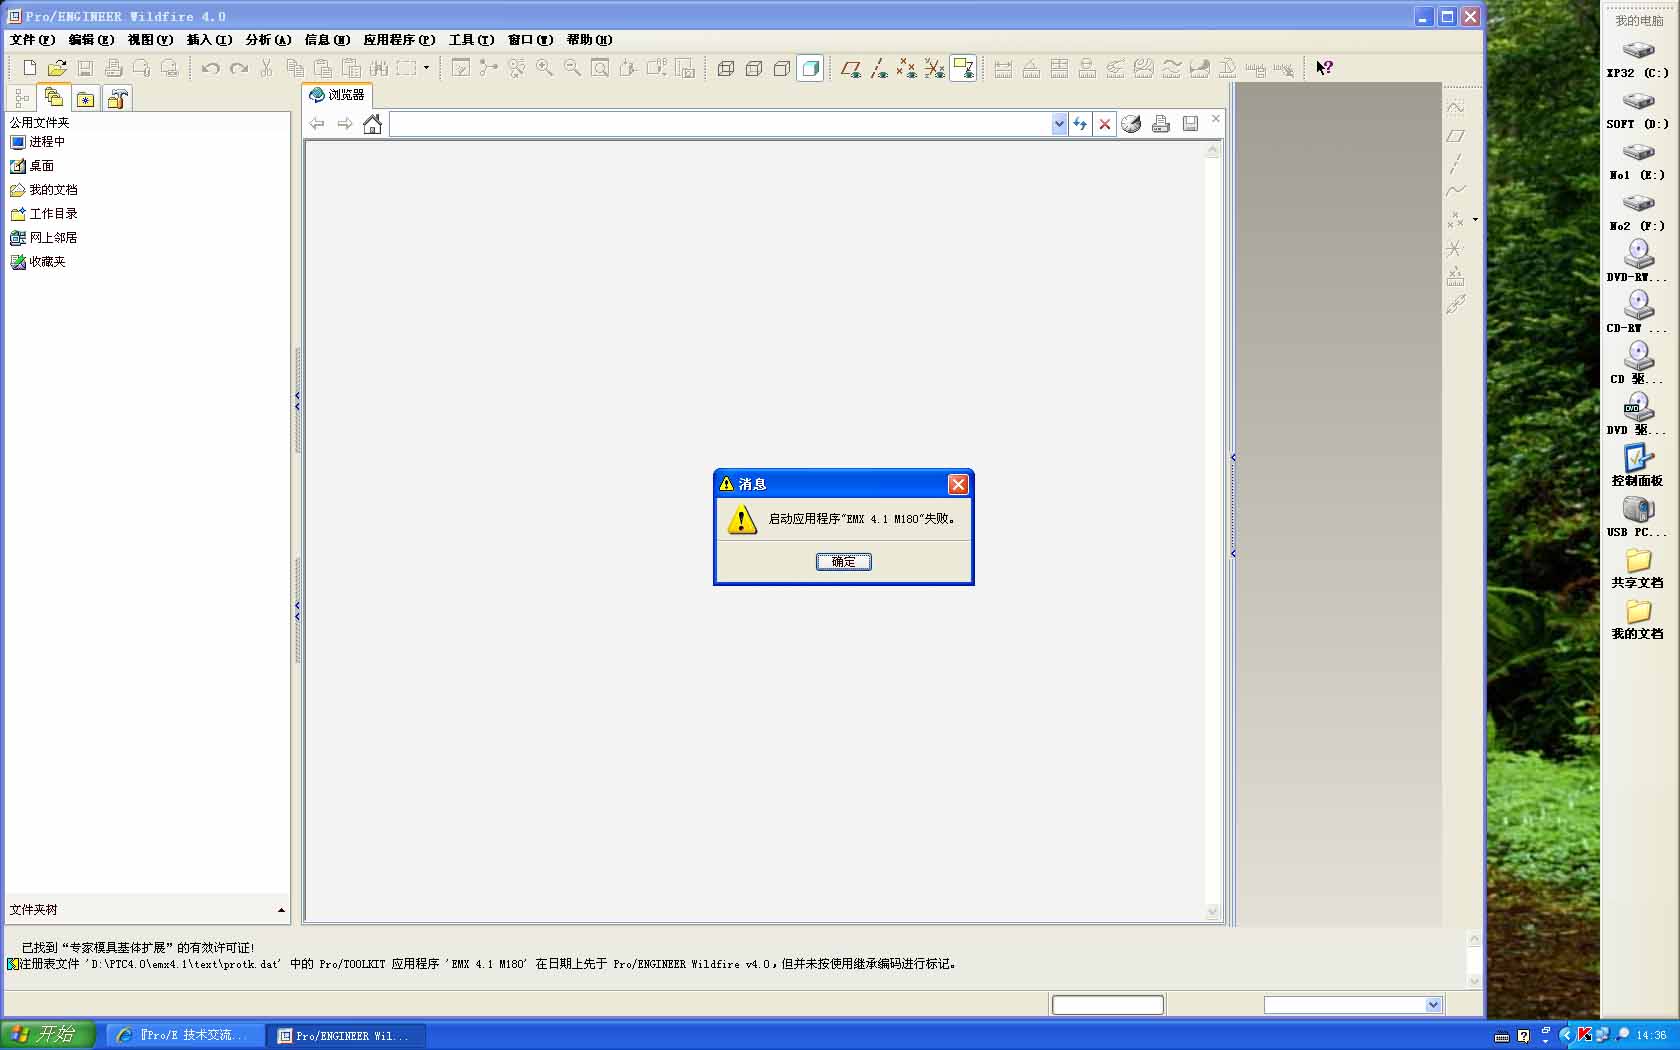Viewport: 1680px width, 1050px height.
Task: Select 收藏夹 favorites folder
Action: (x=38, y=262)
